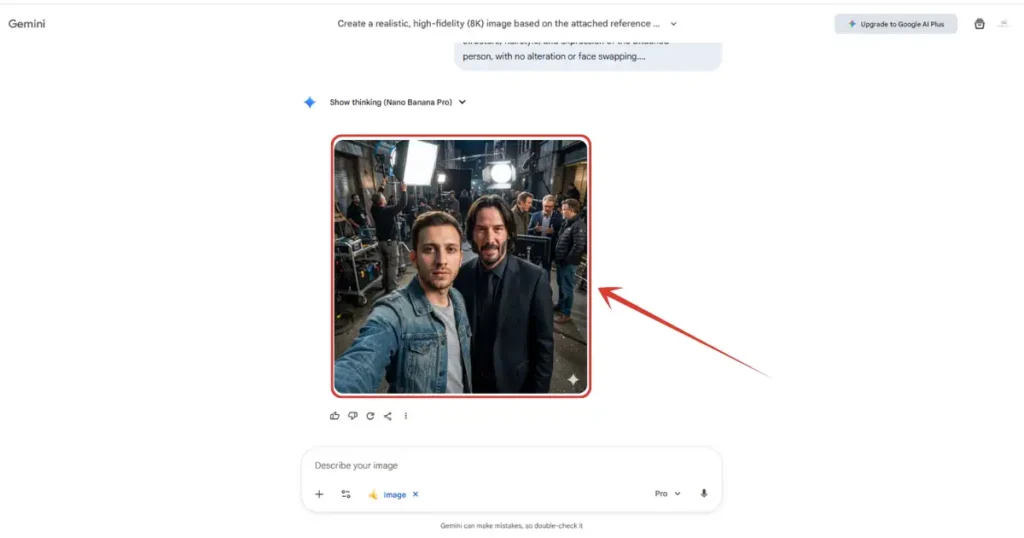Open the account avatar in header
Image resolution: width=1024 pixels, height=538 pixels.
1004,24
